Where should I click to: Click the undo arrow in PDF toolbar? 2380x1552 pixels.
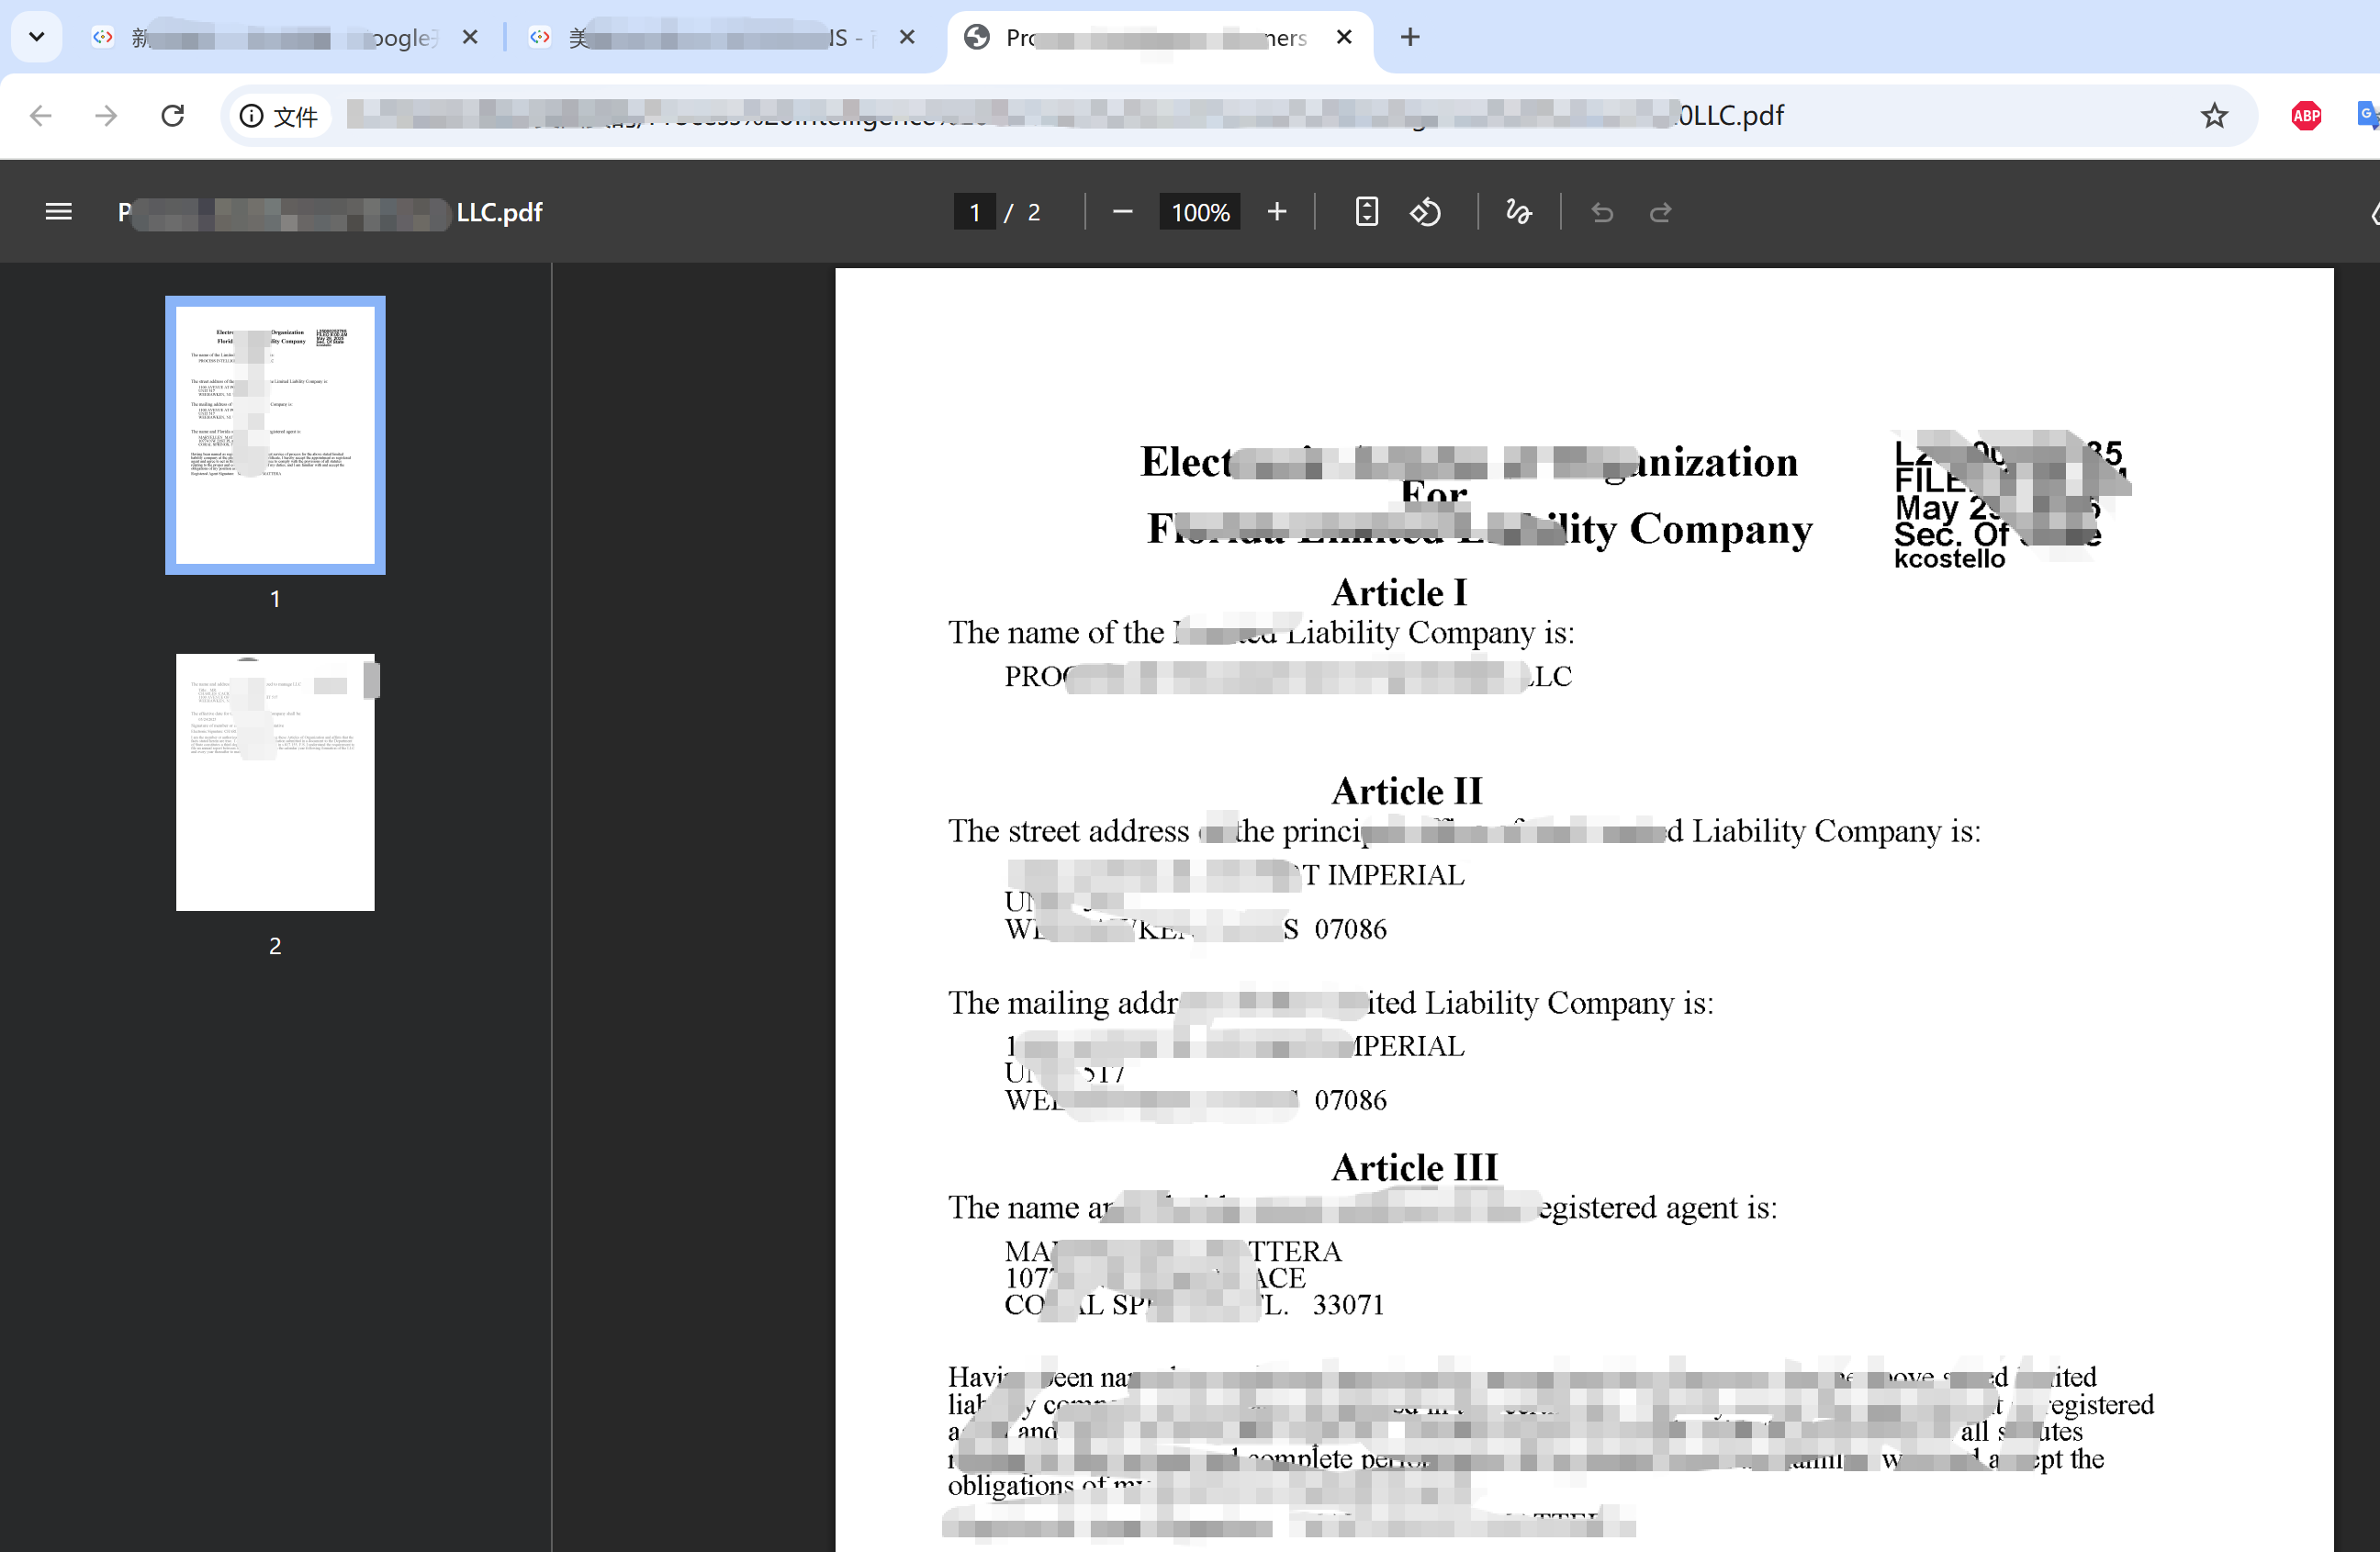point(1602,212)
